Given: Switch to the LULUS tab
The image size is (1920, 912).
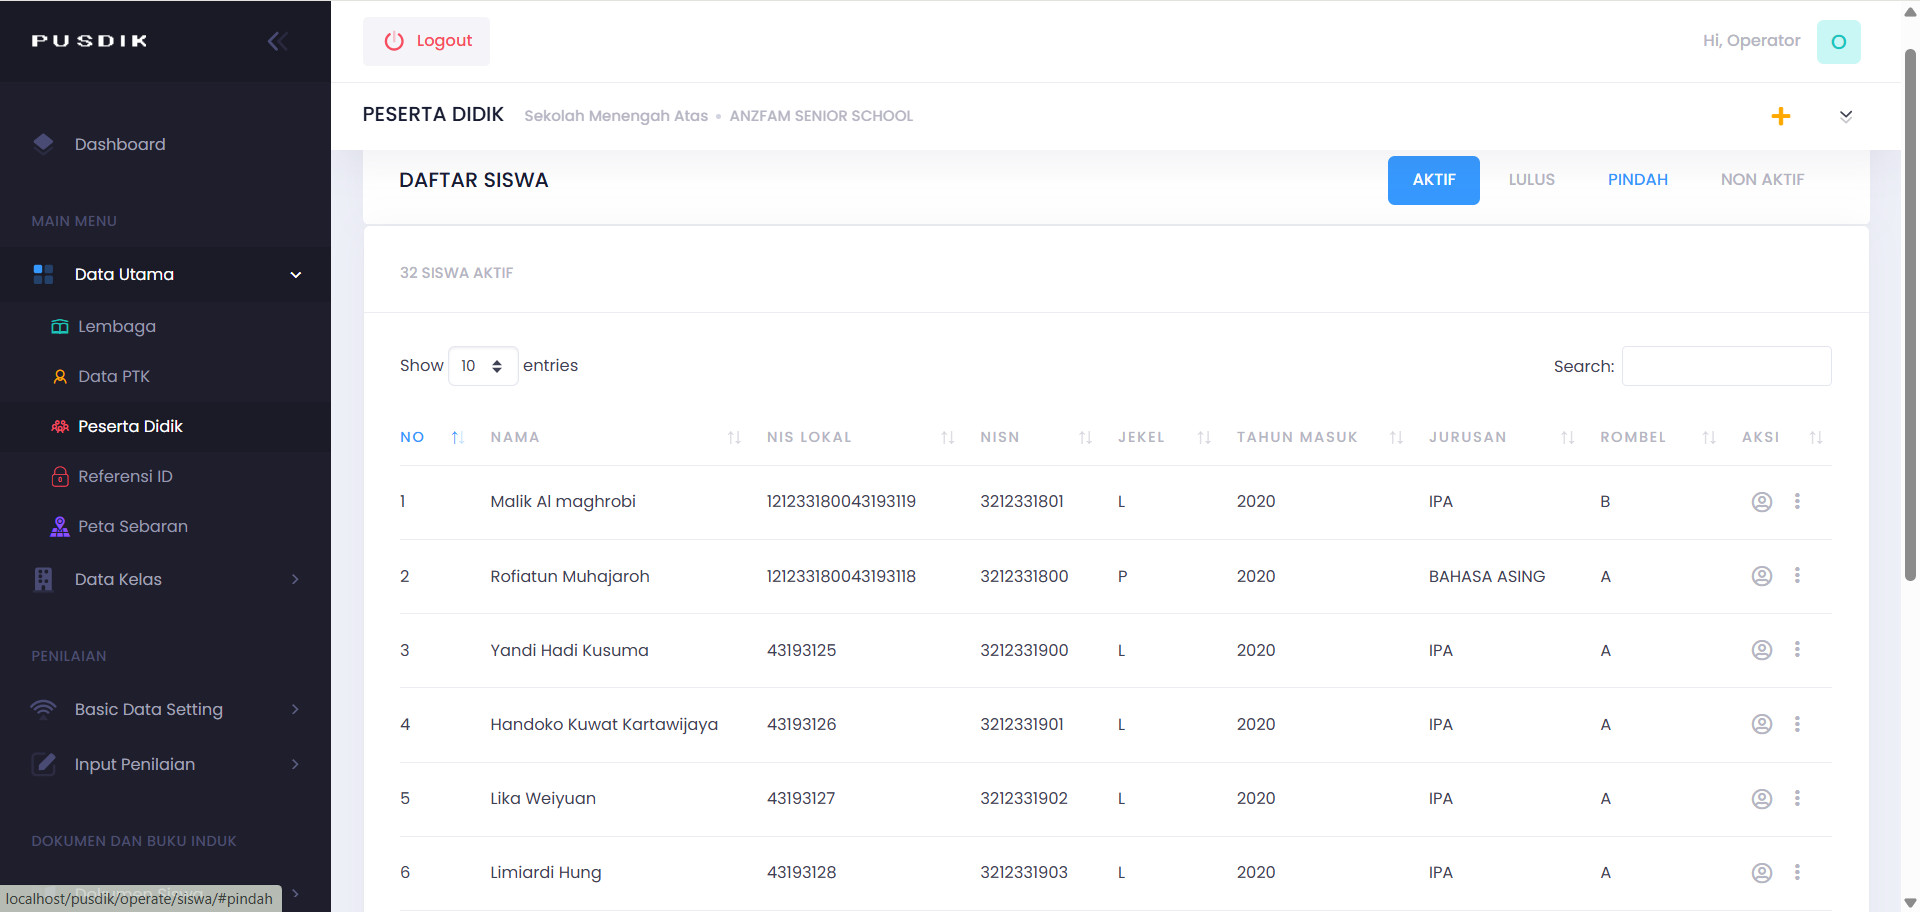Looking at the screenshot, I should coord(1531,180).
